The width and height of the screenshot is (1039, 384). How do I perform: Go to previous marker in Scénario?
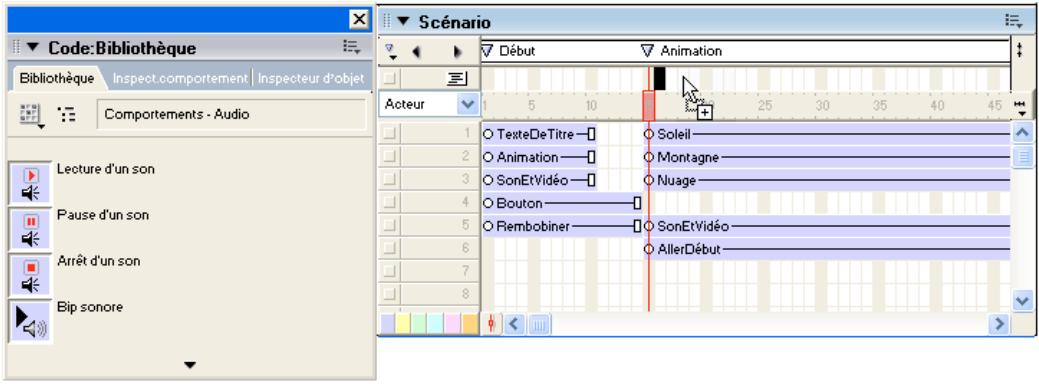[x=416, y=52]
